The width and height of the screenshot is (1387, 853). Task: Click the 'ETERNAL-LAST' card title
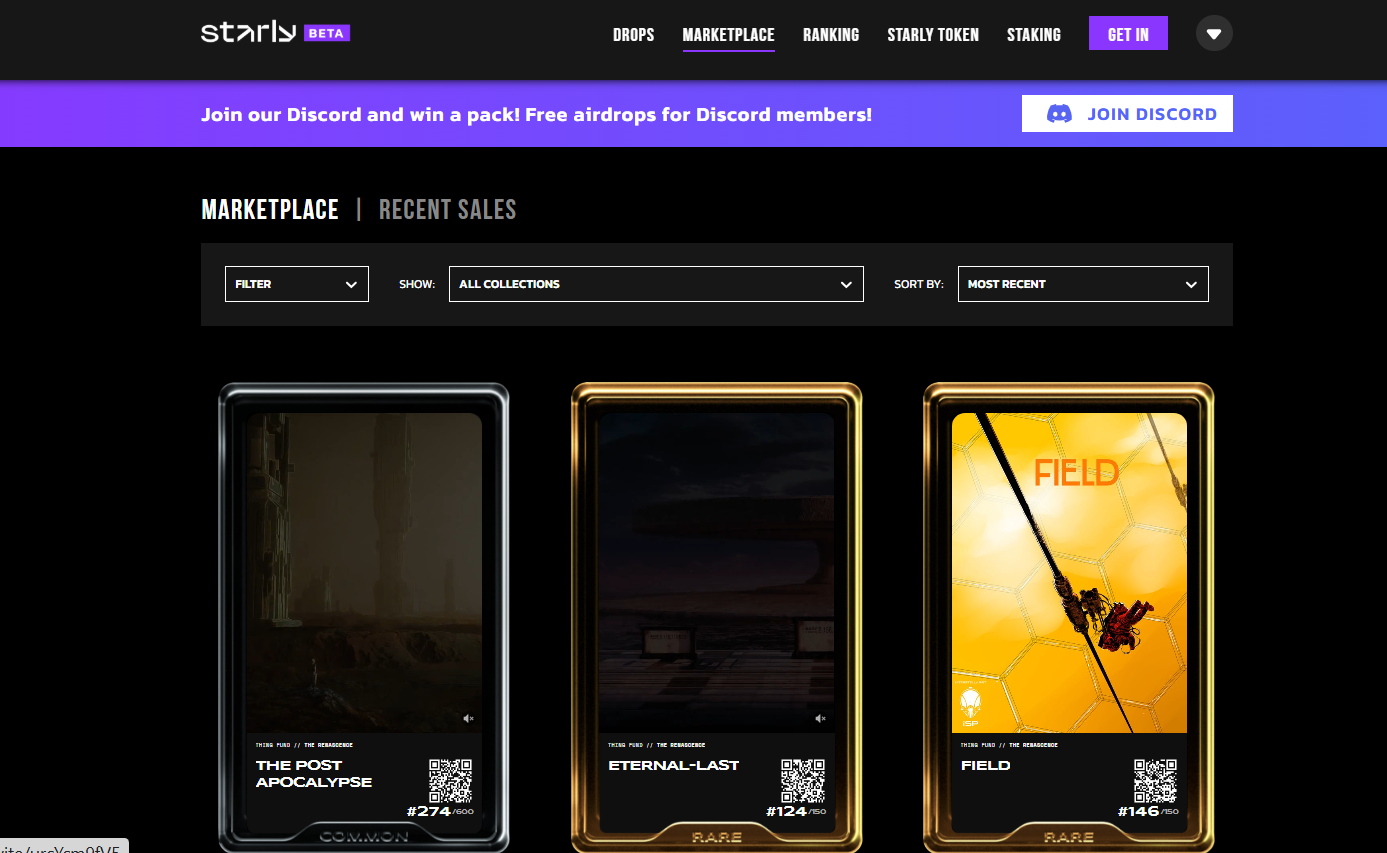(674, 766)
